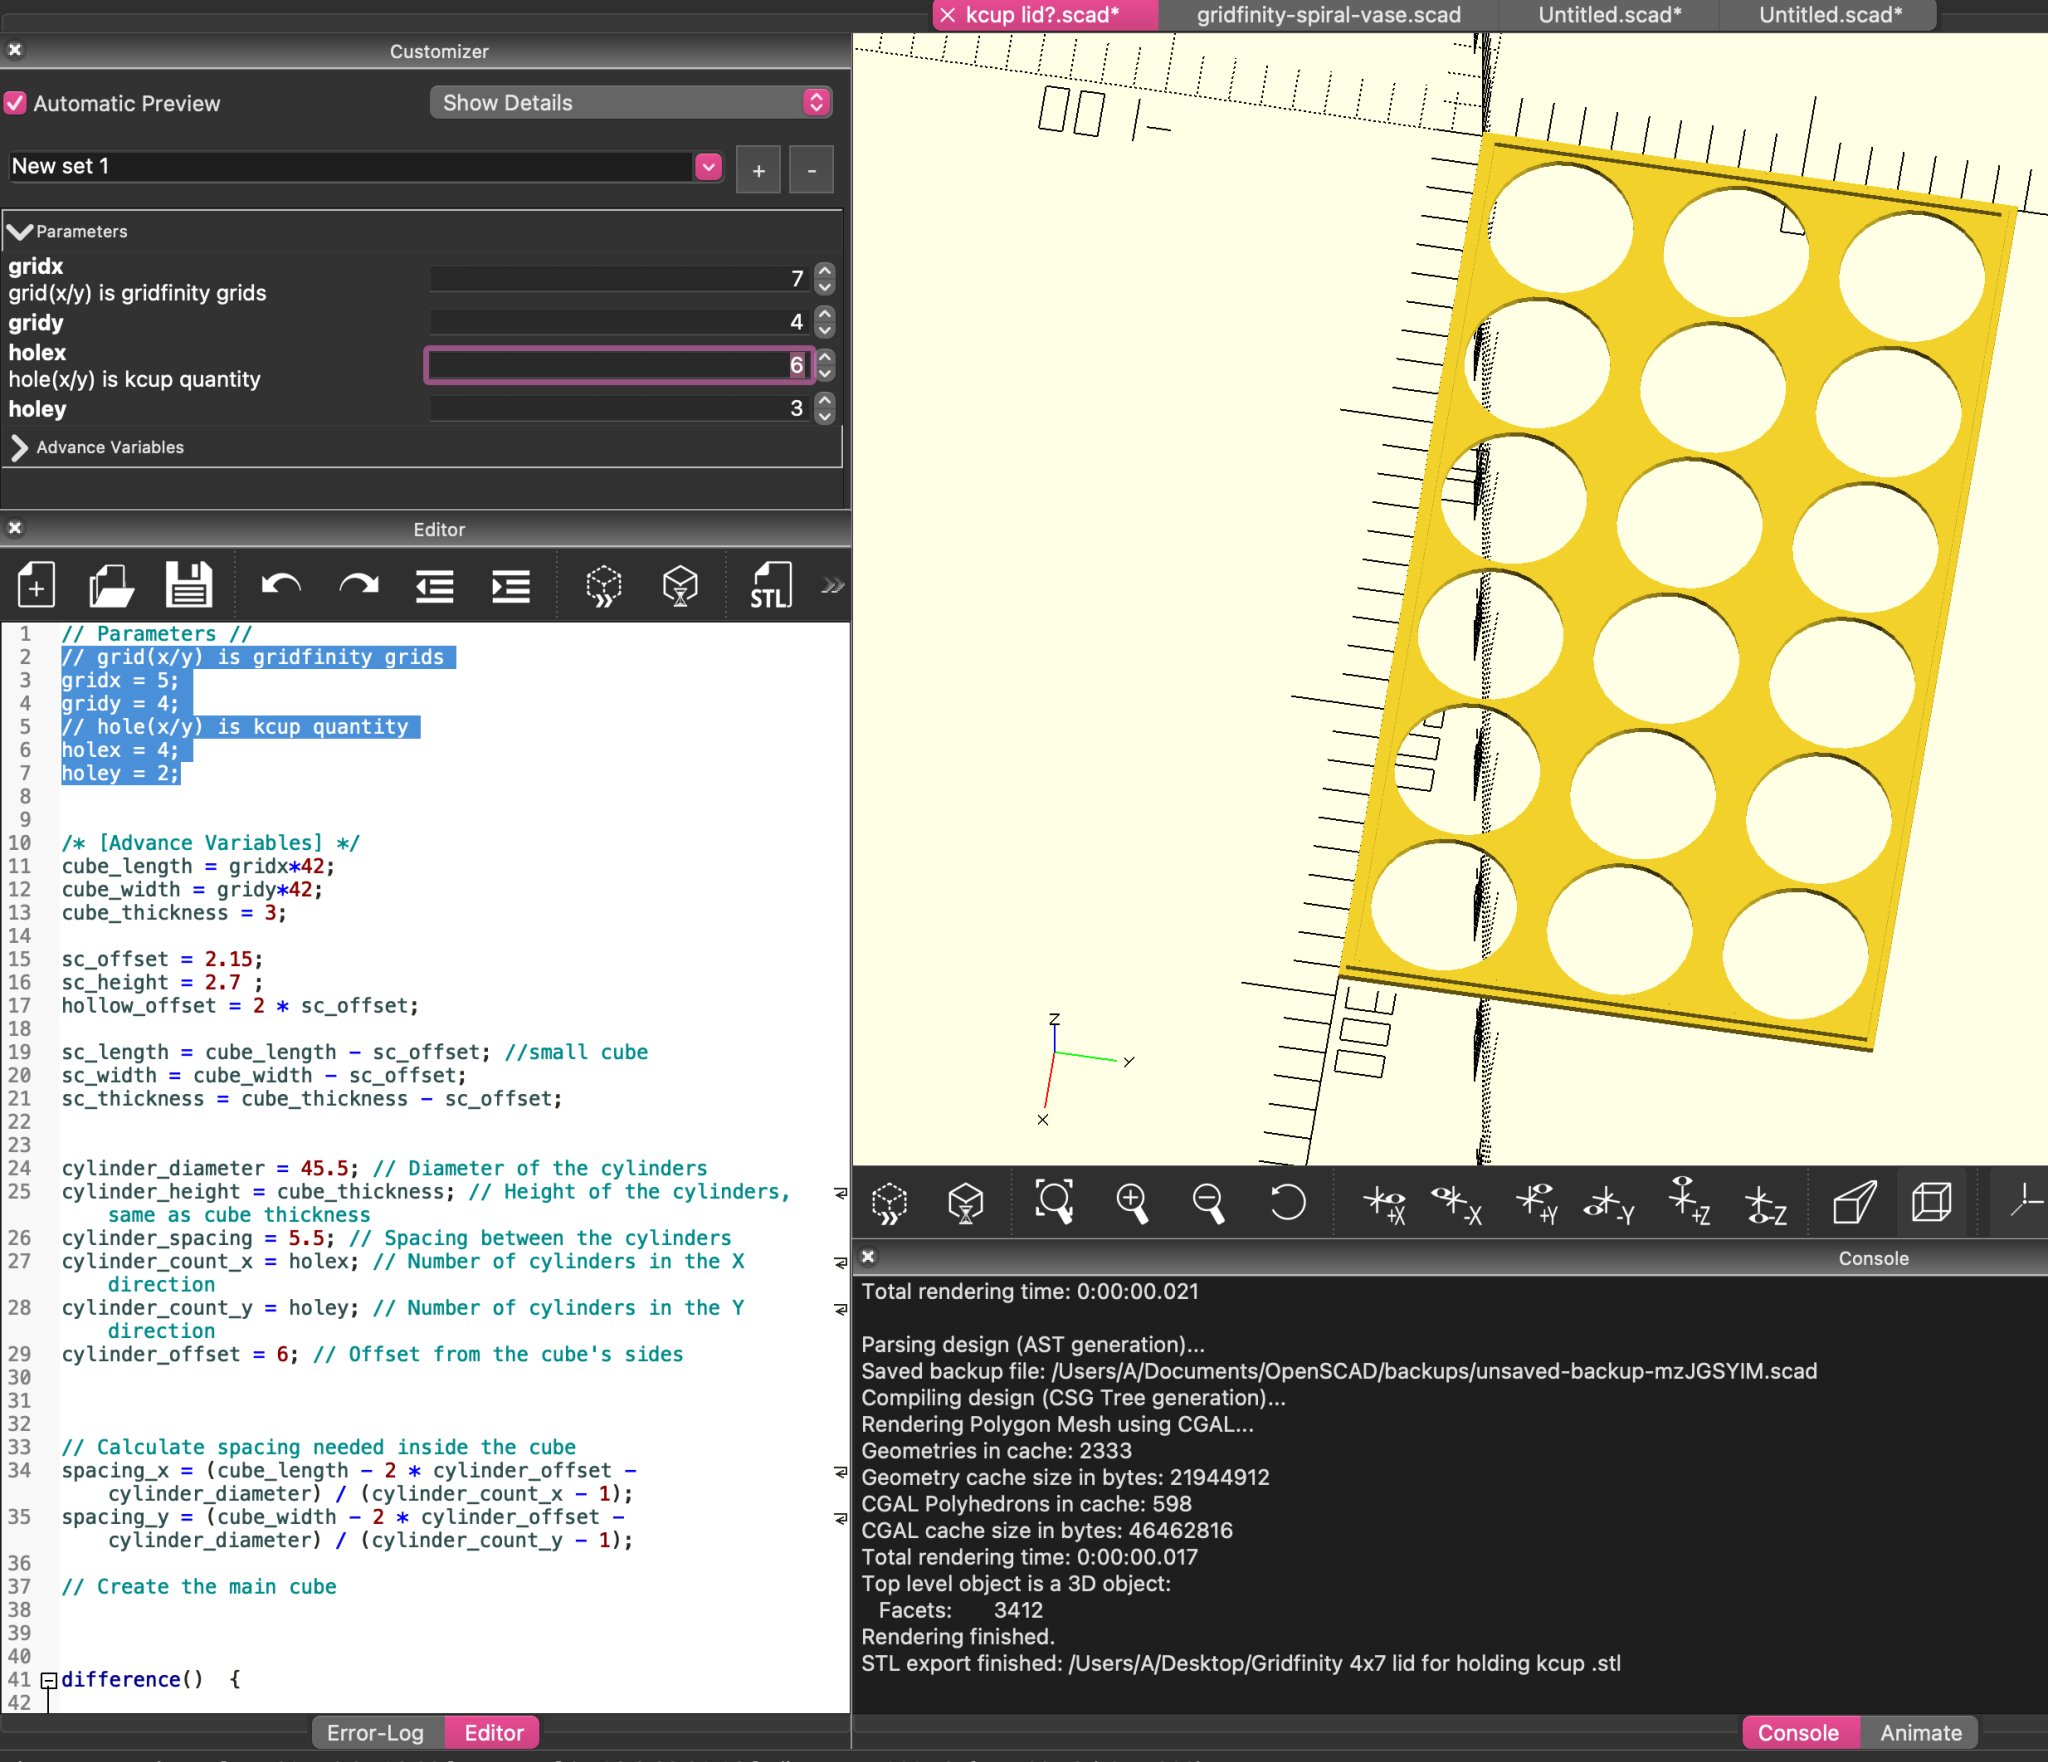Click the Zoom In magnifier icon
This screenshot has width=2048, height=1762.
coord(1132,1201)
